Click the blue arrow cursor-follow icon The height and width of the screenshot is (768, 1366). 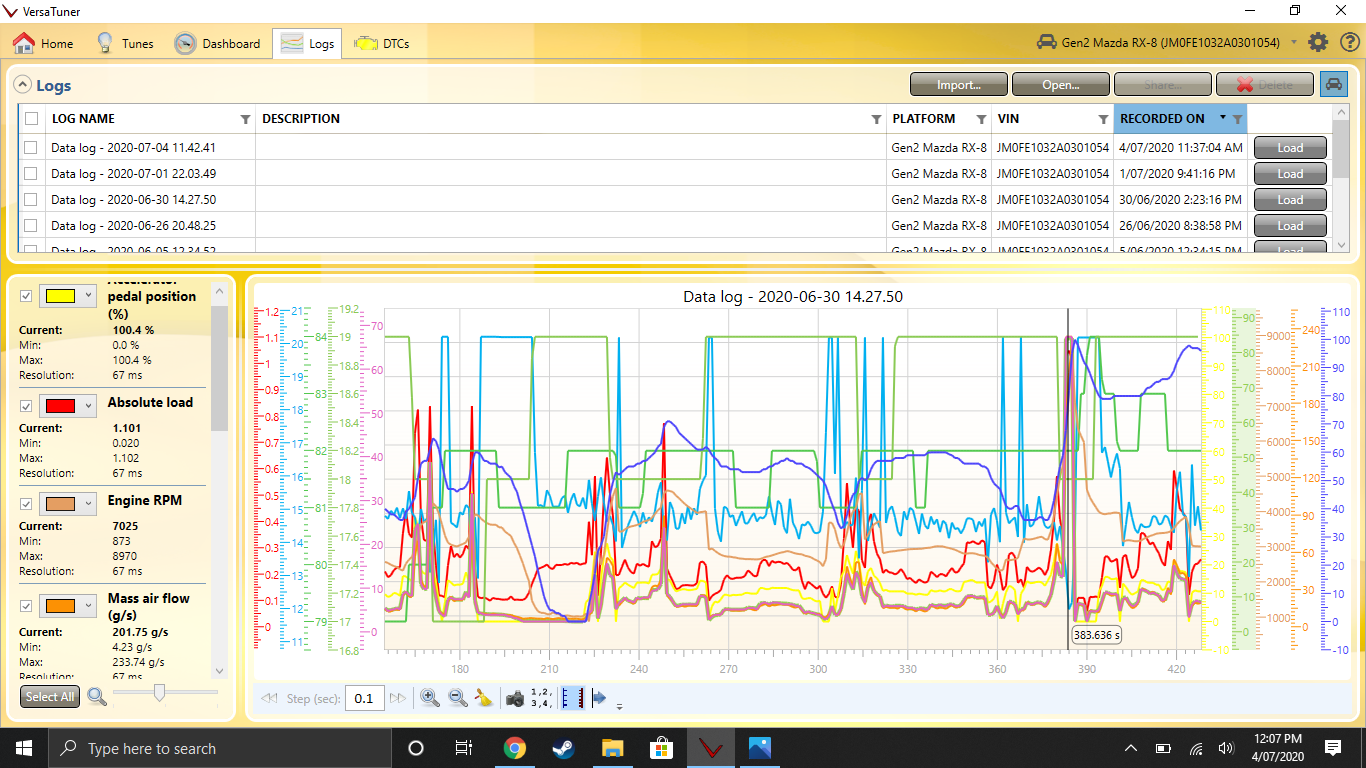point(599,698)
